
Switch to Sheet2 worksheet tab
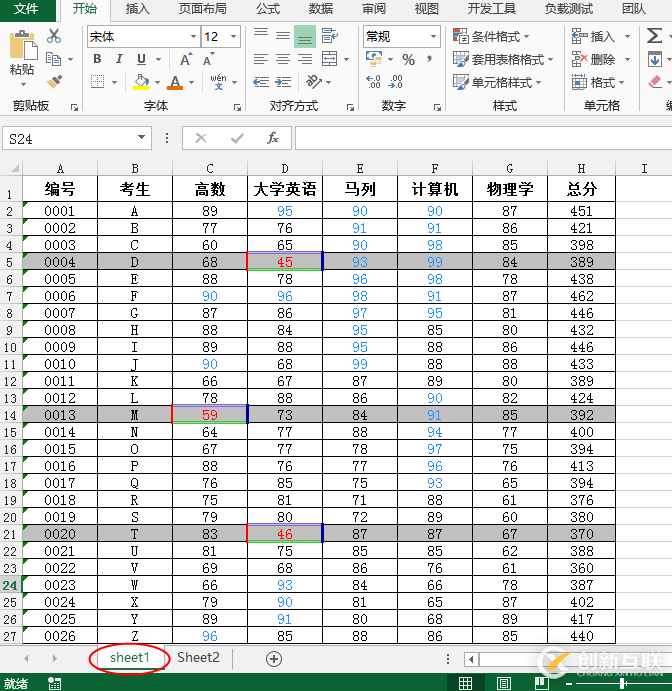(198, 658)
